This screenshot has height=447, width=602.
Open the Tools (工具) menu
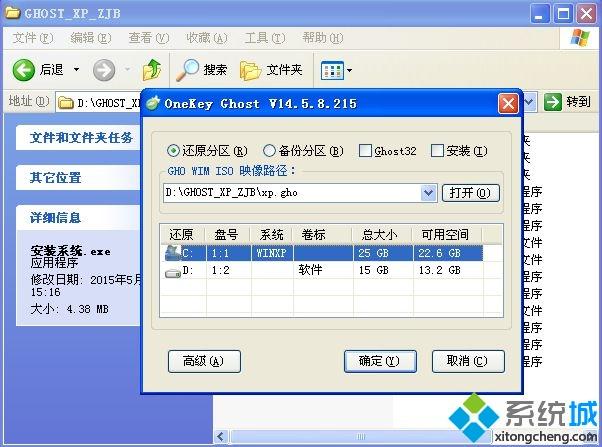(265, 38)
